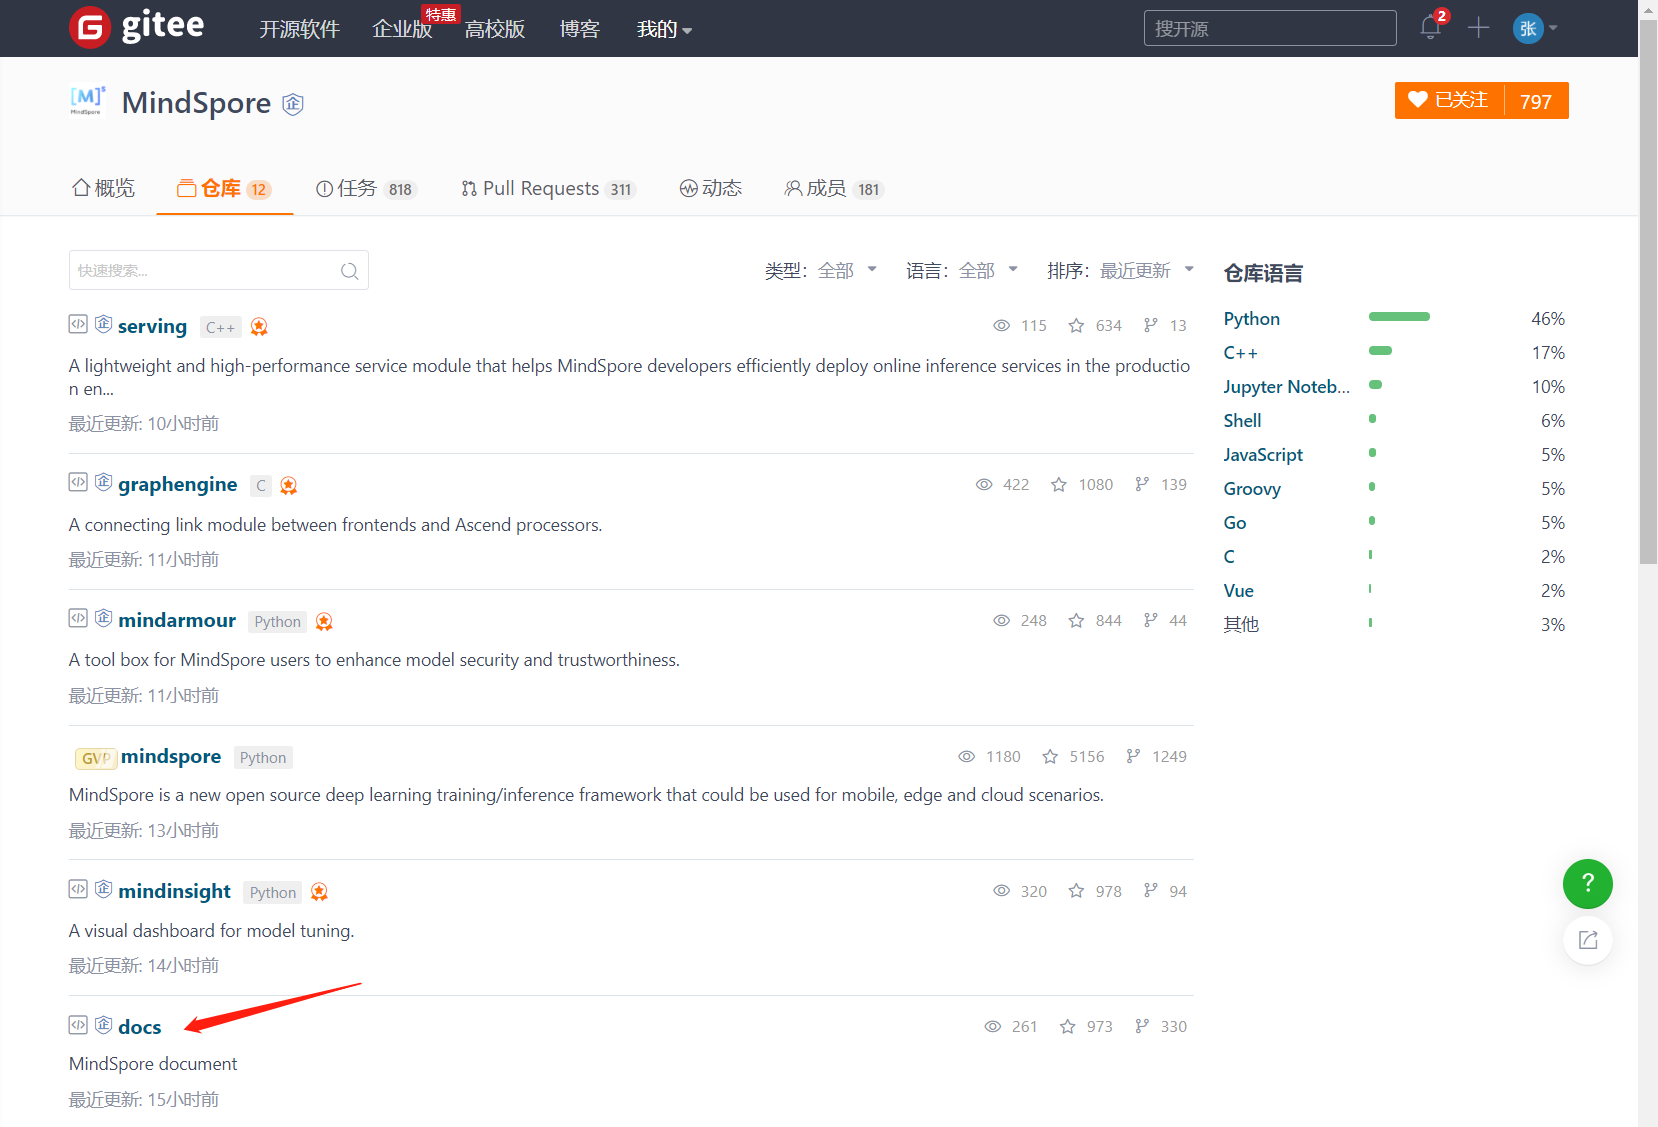Click the Gitee logo icon

90,28
